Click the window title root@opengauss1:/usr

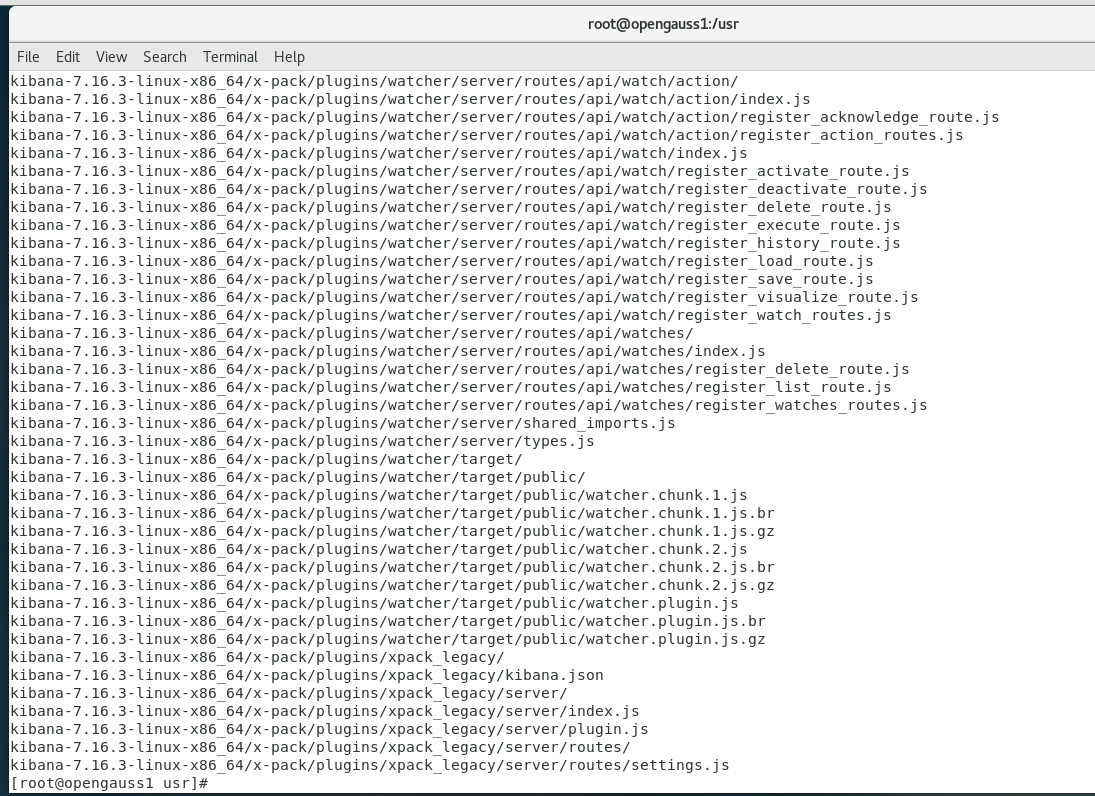663,24
